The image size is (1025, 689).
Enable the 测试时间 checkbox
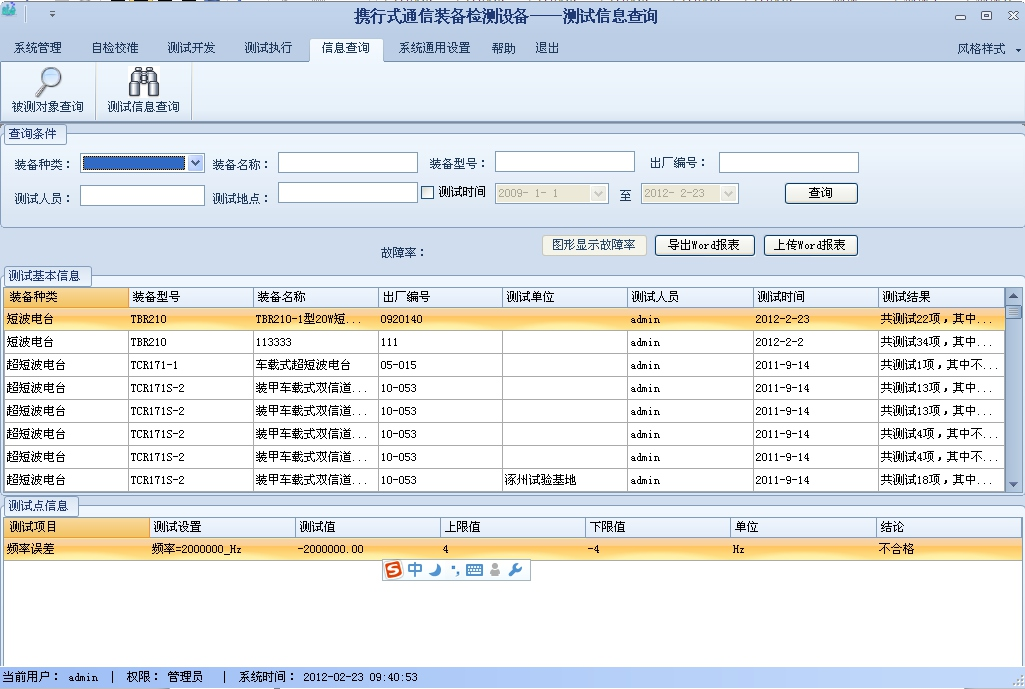click(x=428, y=193)
